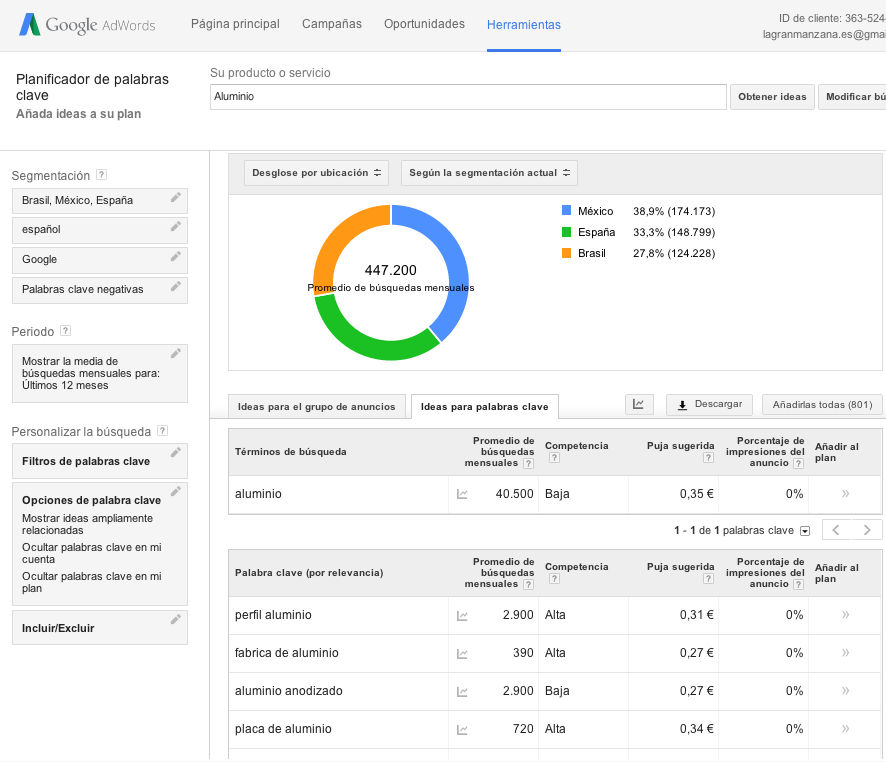
Task: Click help icon next to Segmentación
Action: (x=102, y=175)
